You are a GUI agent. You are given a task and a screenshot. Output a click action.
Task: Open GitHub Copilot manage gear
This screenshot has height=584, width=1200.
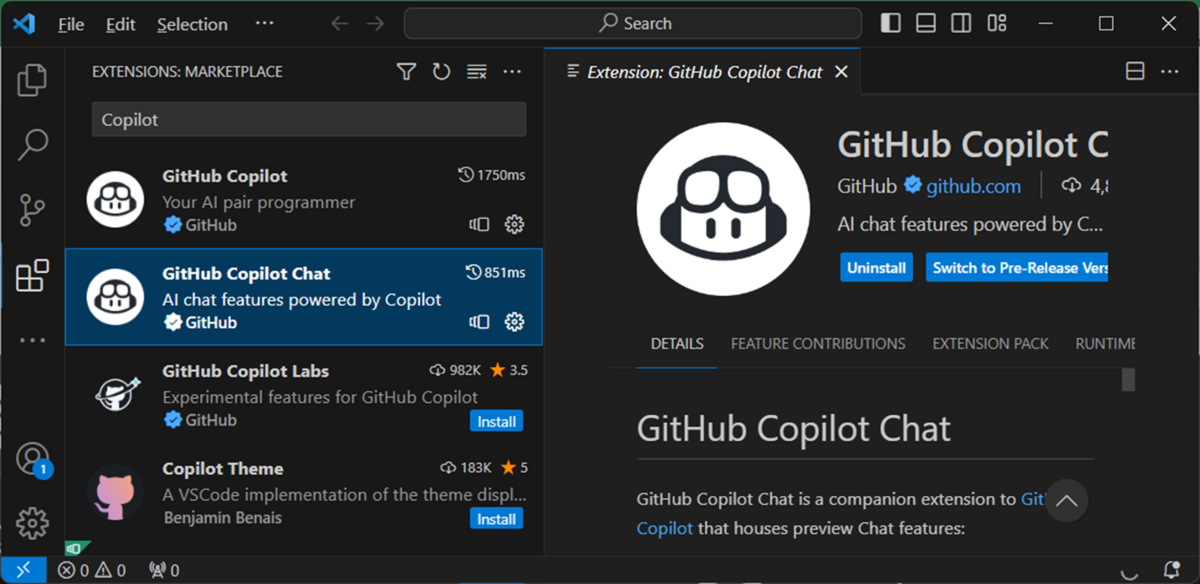click(514, 224)
